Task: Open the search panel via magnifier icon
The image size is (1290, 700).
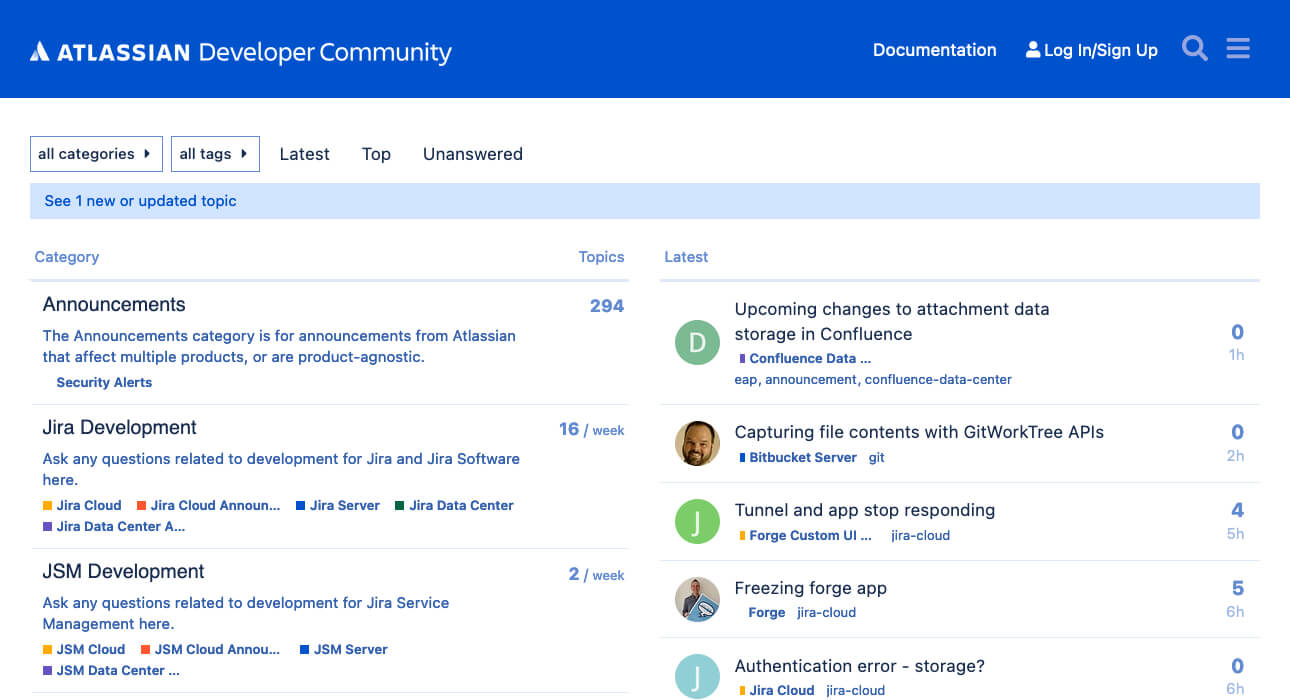Action: coord(1194,48)
